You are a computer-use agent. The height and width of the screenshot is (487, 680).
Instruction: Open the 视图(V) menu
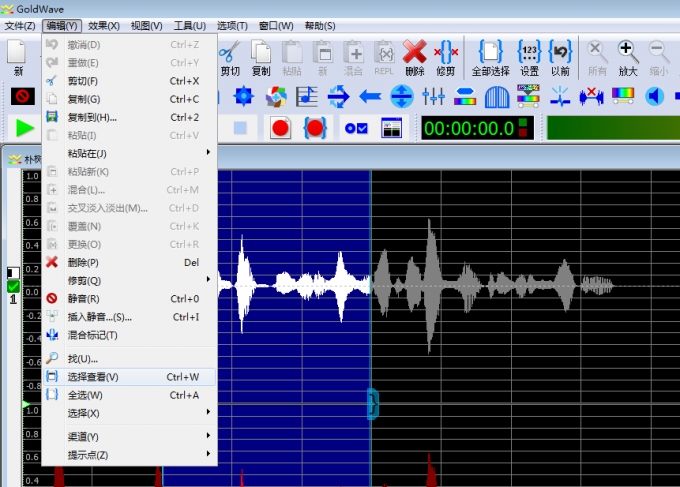click(x=147, y=26)
